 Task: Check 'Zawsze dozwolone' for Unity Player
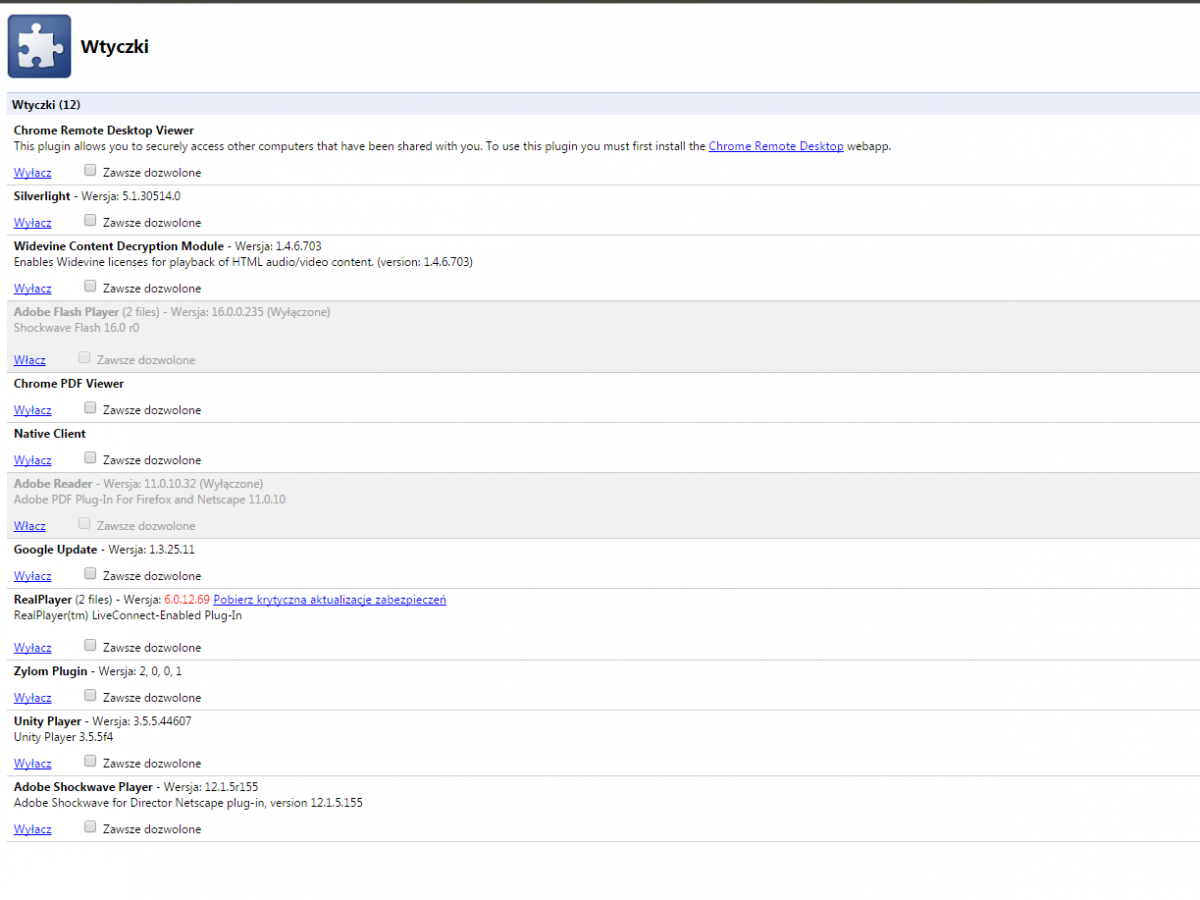[90, 762]
